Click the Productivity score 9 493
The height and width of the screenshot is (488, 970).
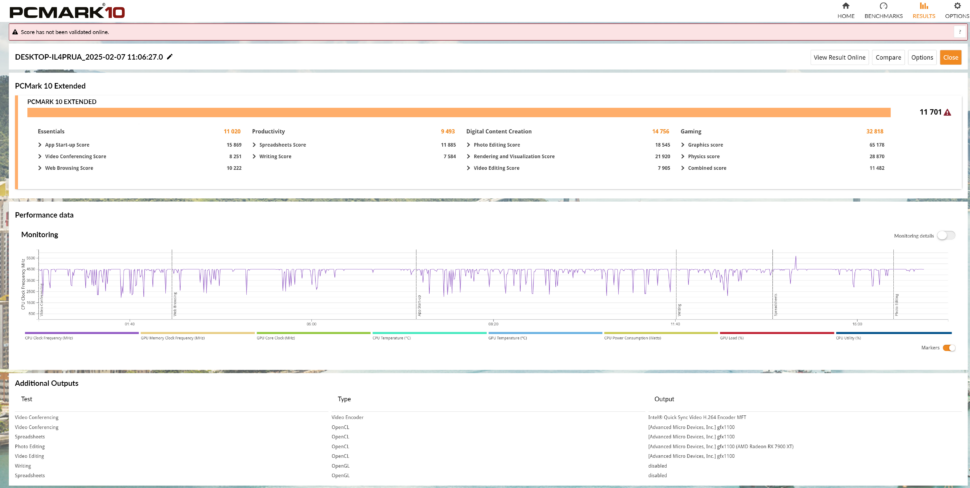(x=448, y=132)
